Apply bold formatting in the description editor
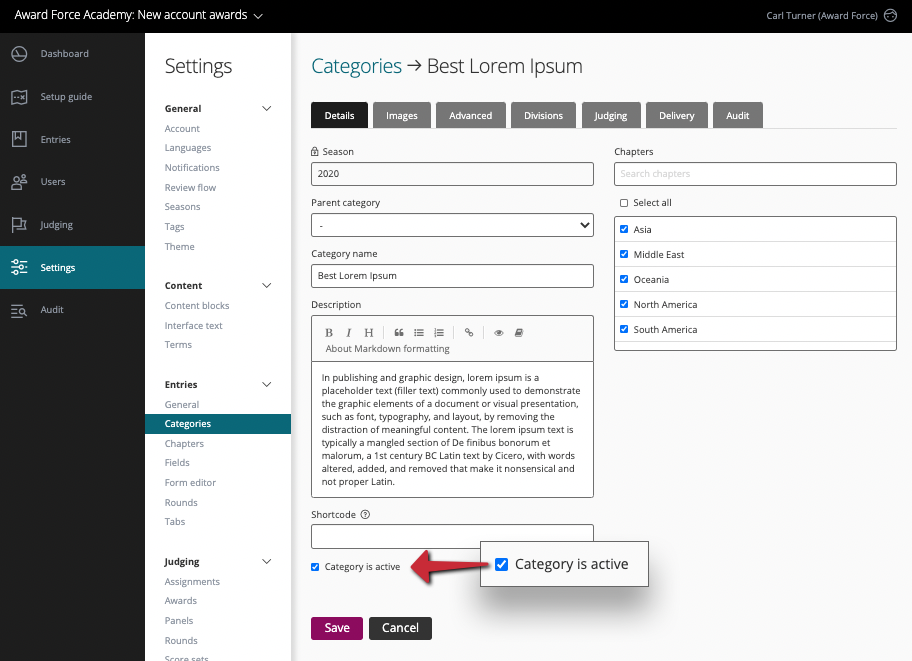This screenshot has height=661, width=912. pyautogui.click(x=328, y=332)
